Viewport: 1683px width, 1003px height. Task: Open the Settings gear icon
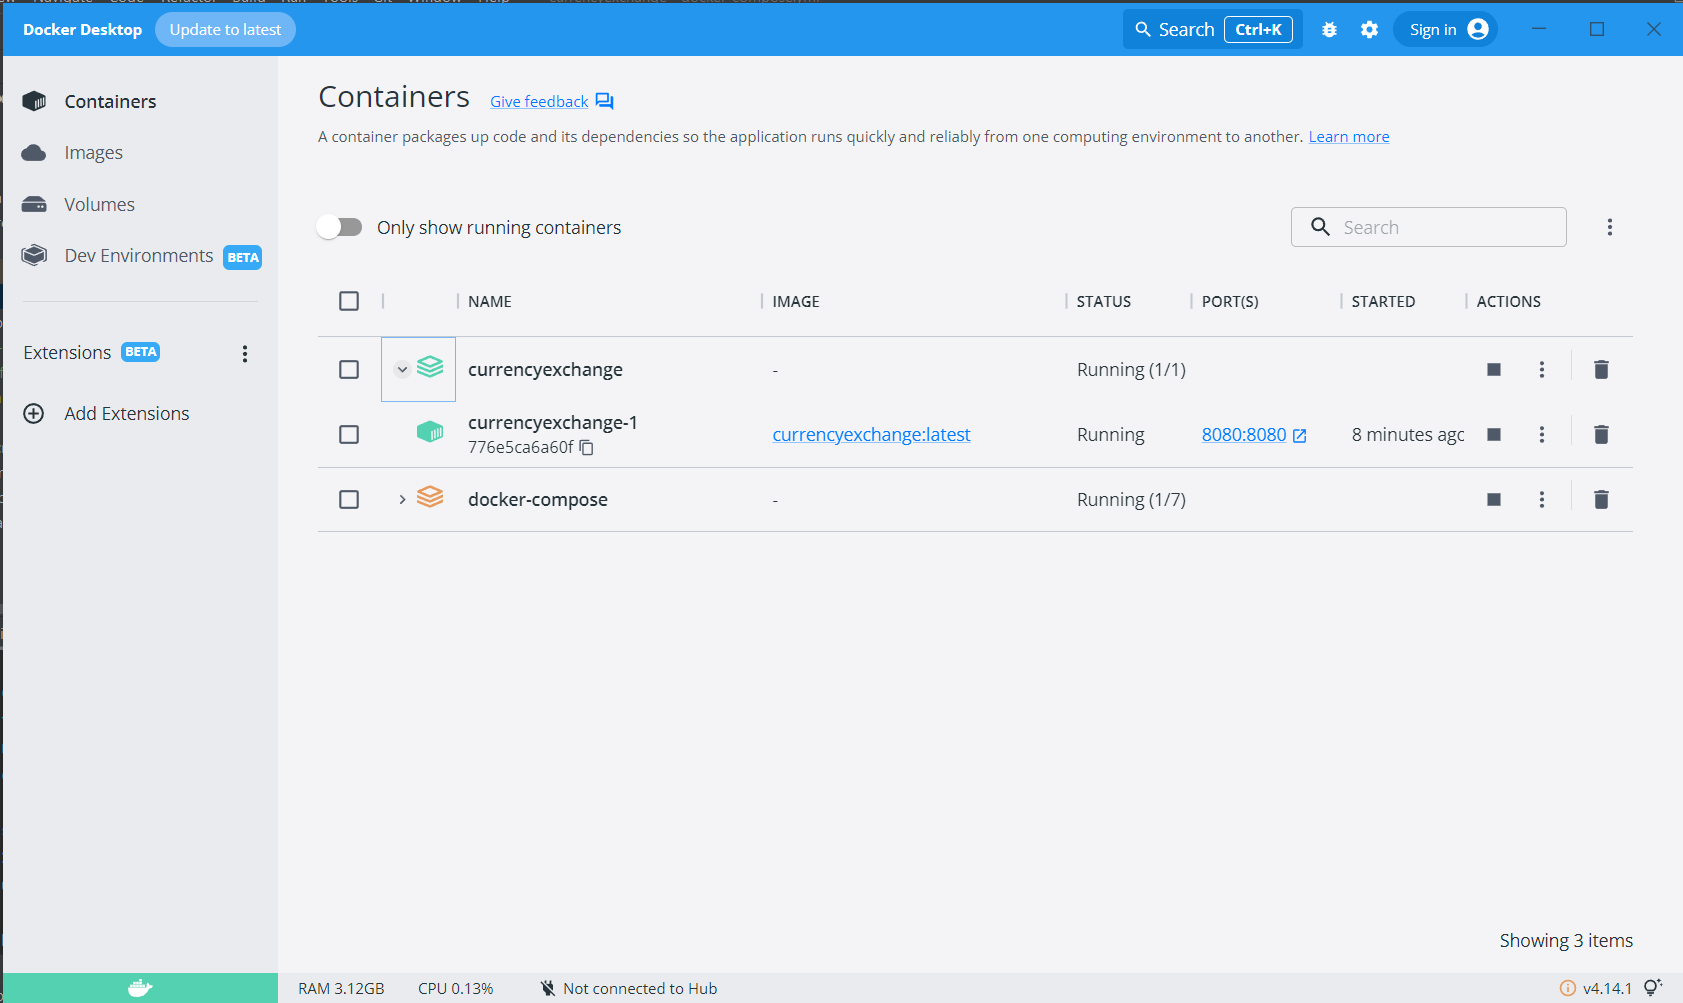[x=1369, y=30]
